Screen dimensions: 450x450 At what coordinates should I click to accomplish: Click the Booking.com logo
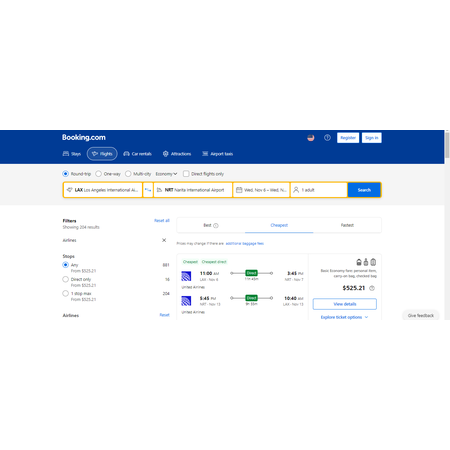(x=84, y=137)
